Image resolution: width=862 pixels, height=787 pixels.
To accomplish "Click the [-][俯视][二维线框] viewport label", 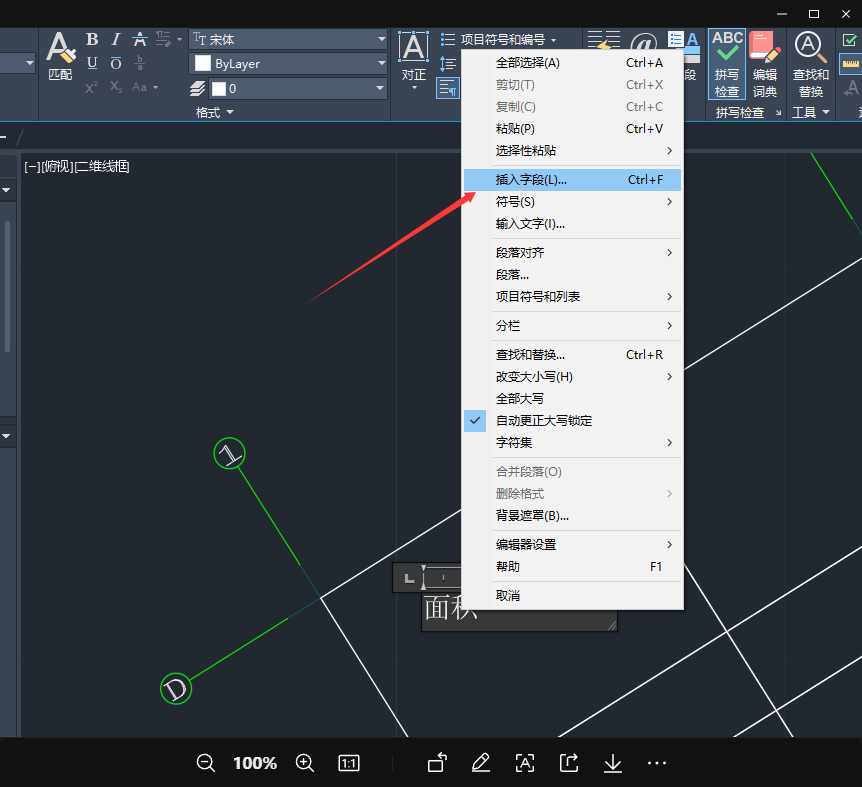I will 76,167.
